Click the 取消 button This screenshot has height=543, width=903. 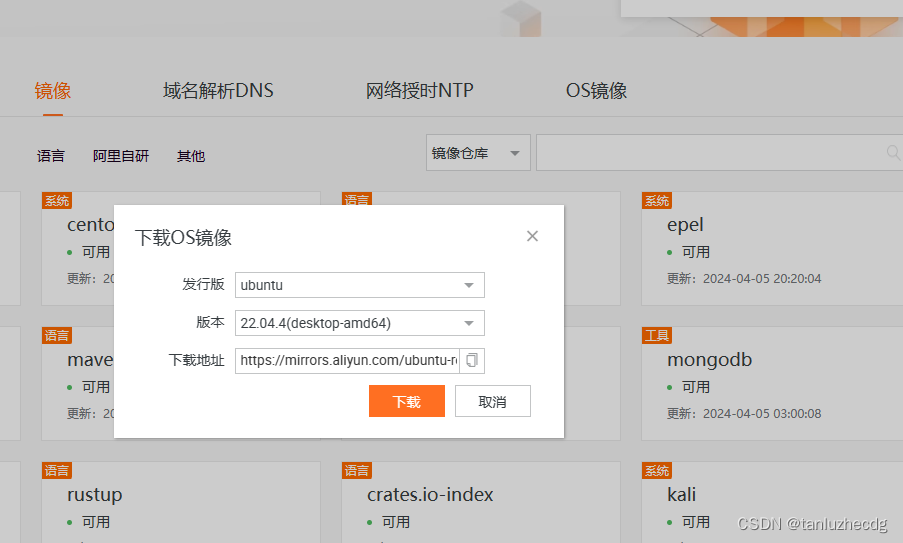click(492, 401)
